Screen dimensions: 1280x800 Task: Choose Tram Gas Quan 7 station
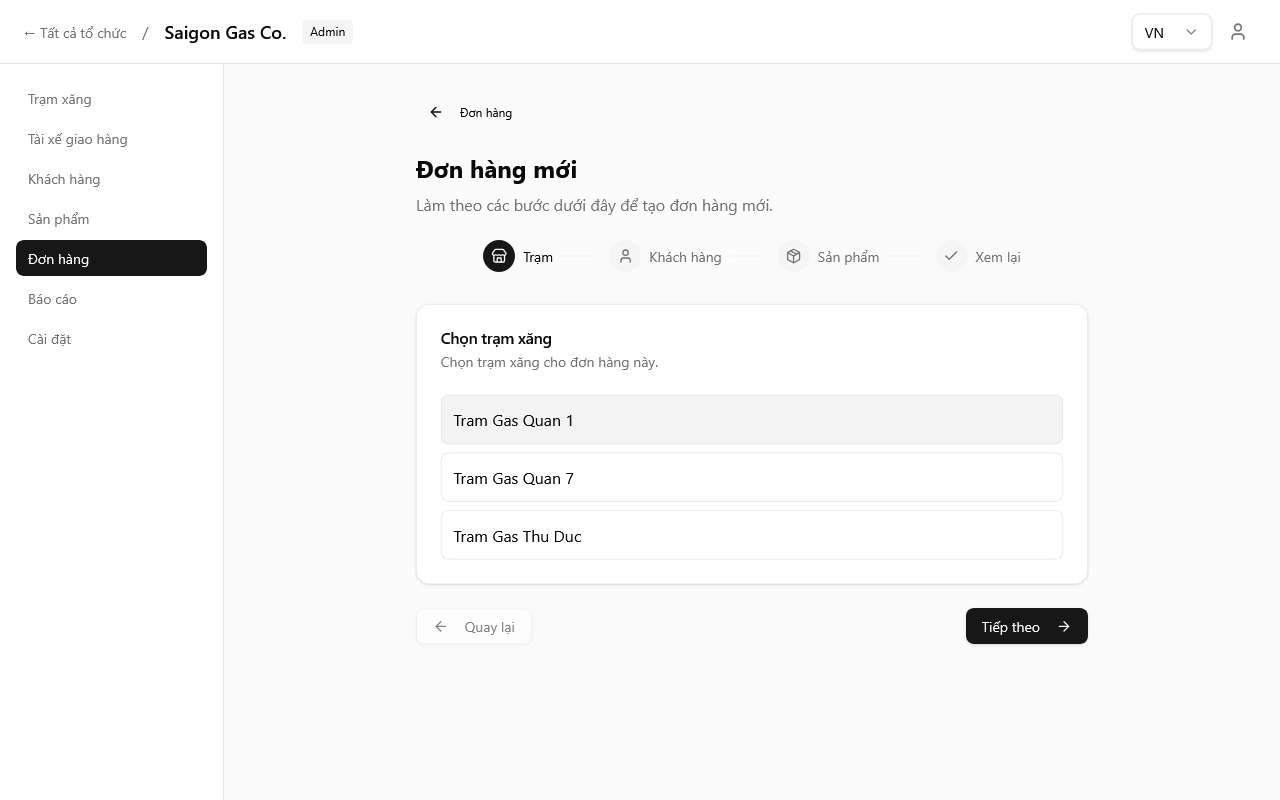[751, 478]
